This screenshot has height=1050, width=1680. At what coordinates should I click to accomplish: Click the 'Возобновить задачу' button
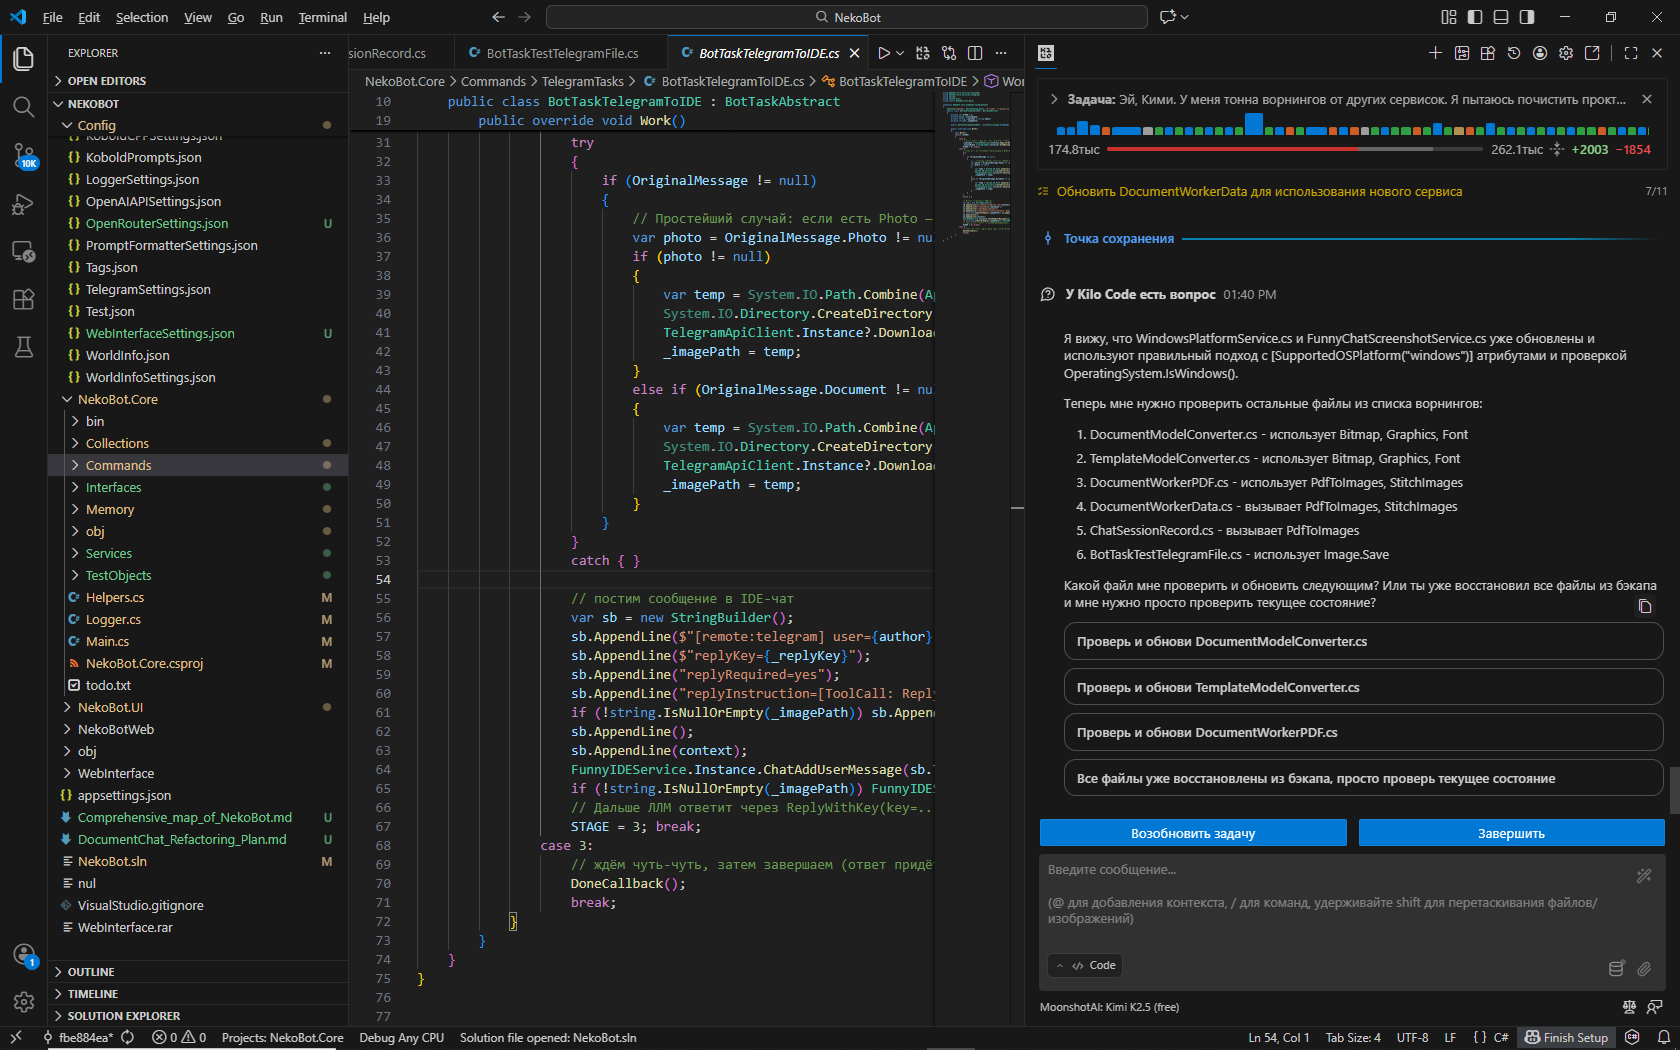[x=1193, y=833]
